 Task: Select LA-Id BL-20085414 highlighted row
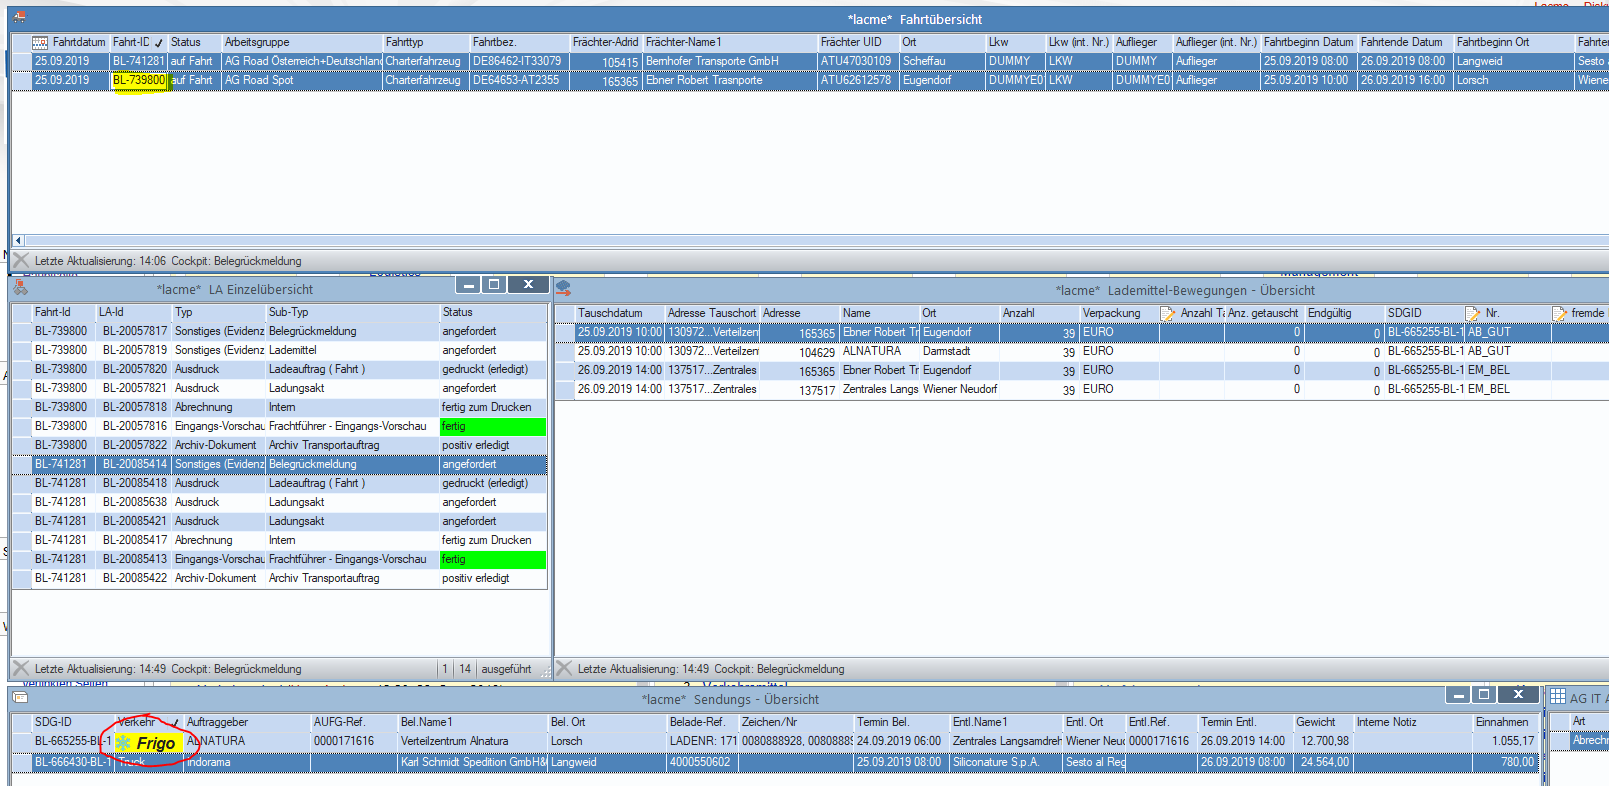click(280, 464)
